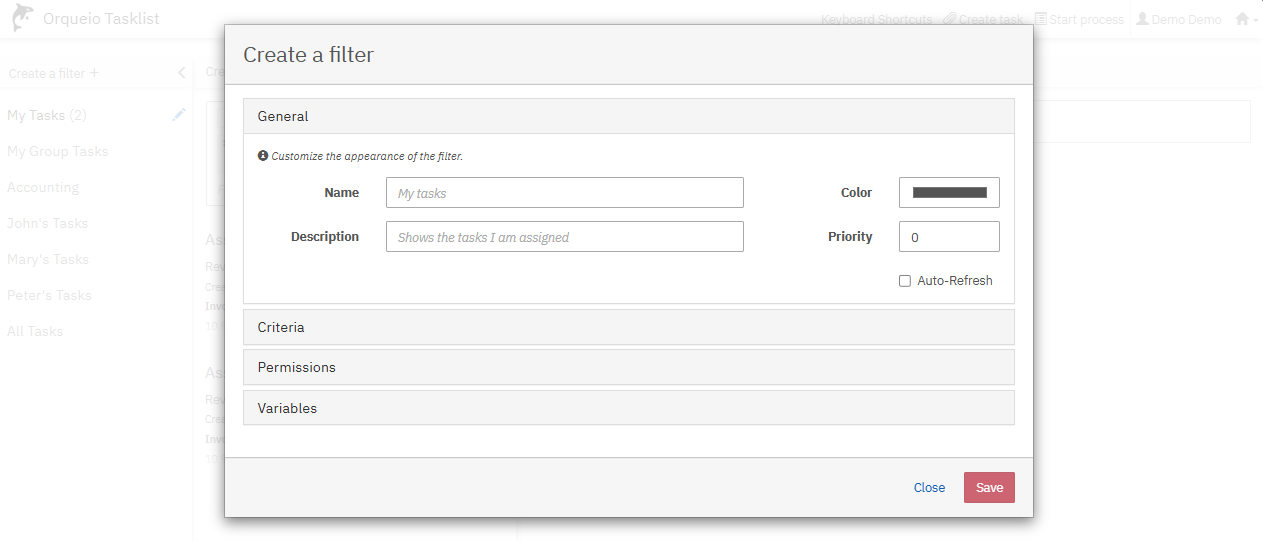Enable the Auto-Refresh checkbox
Viewport: 1263px width, 541px height.
(x=905, y=281)
